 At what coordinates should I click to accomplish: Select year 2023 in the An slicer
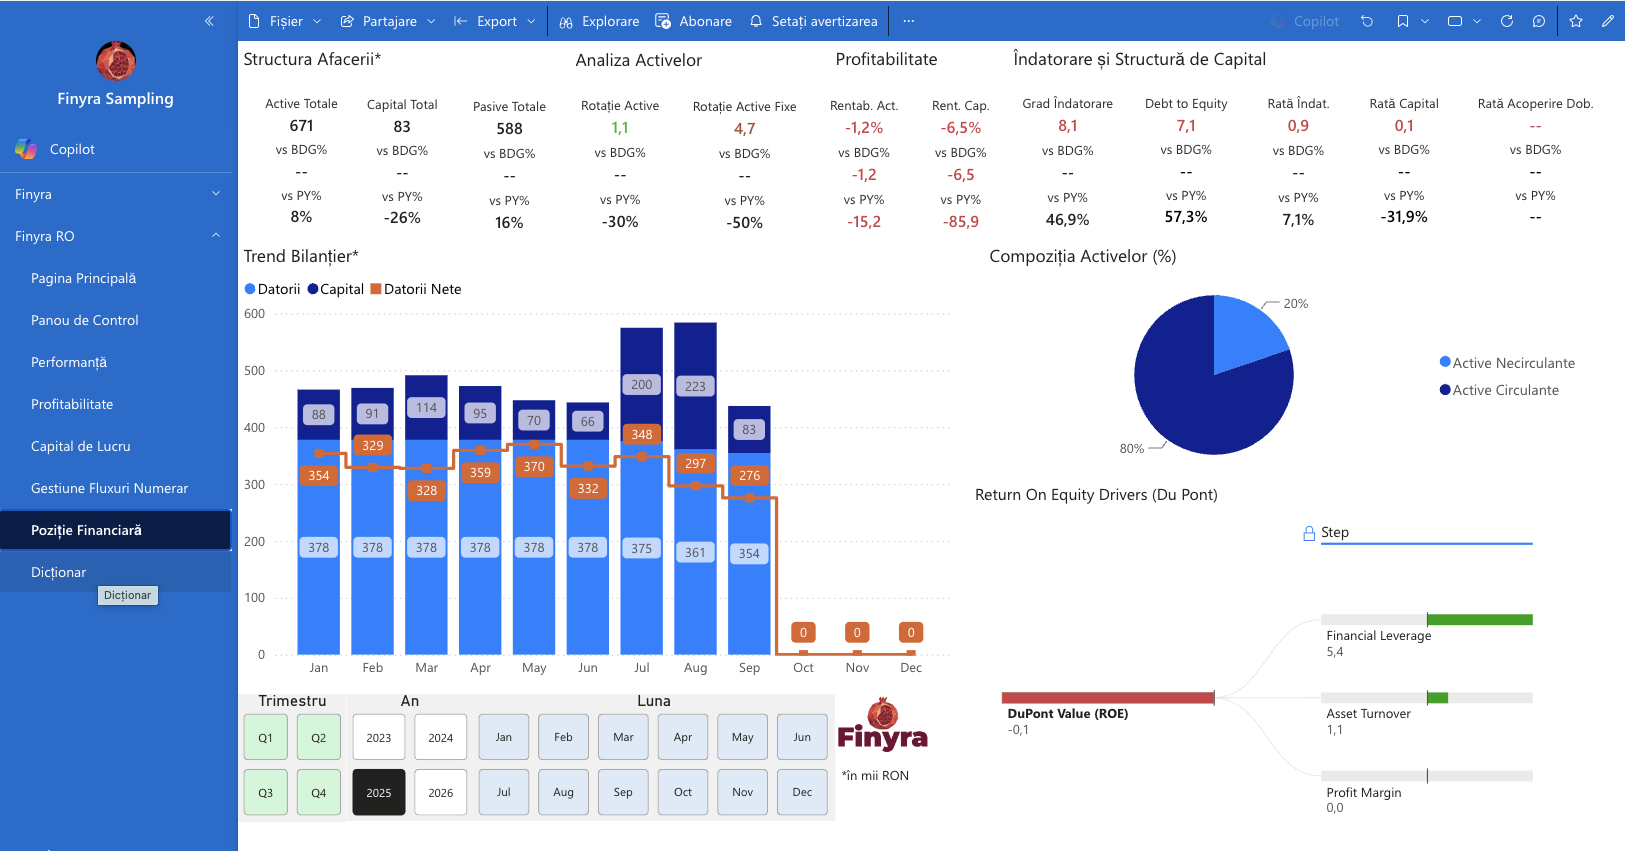coord(379,737)
